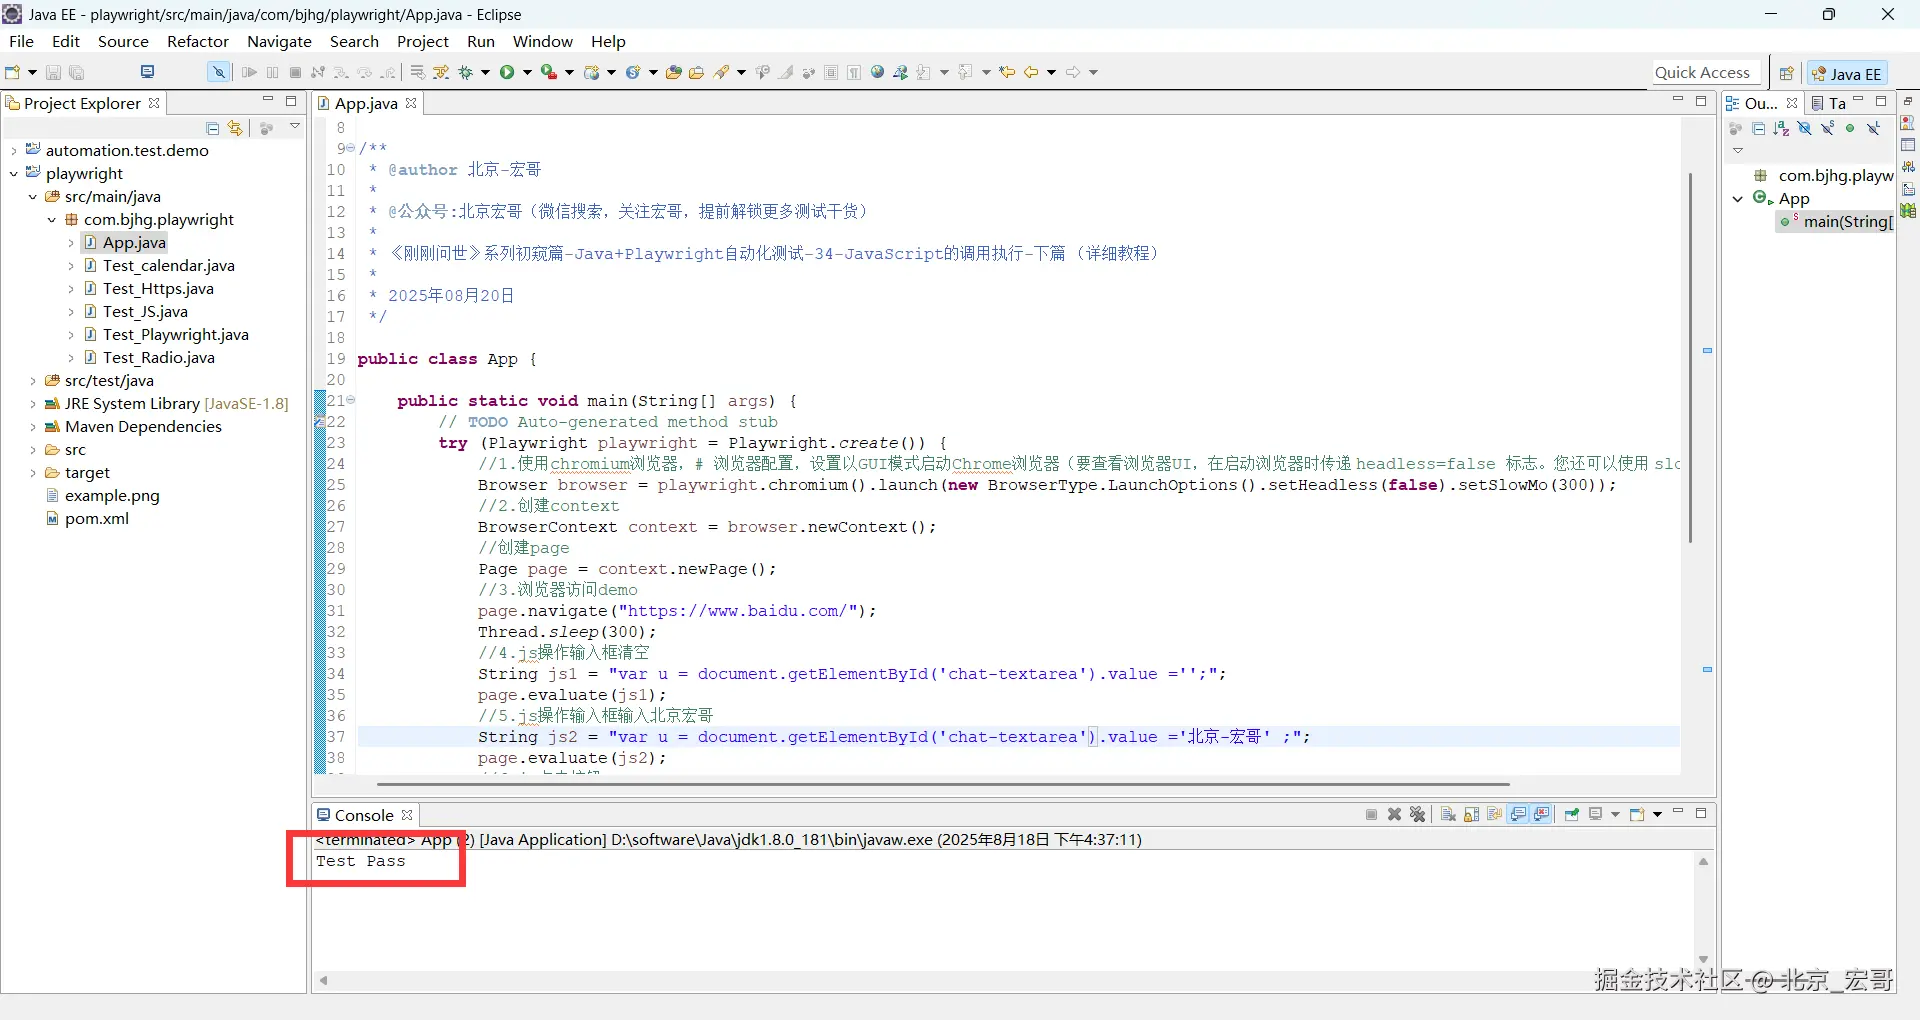
Task: Toggle Hide Non-Public Members in Outline
Action: click(x=1850, y=128)
